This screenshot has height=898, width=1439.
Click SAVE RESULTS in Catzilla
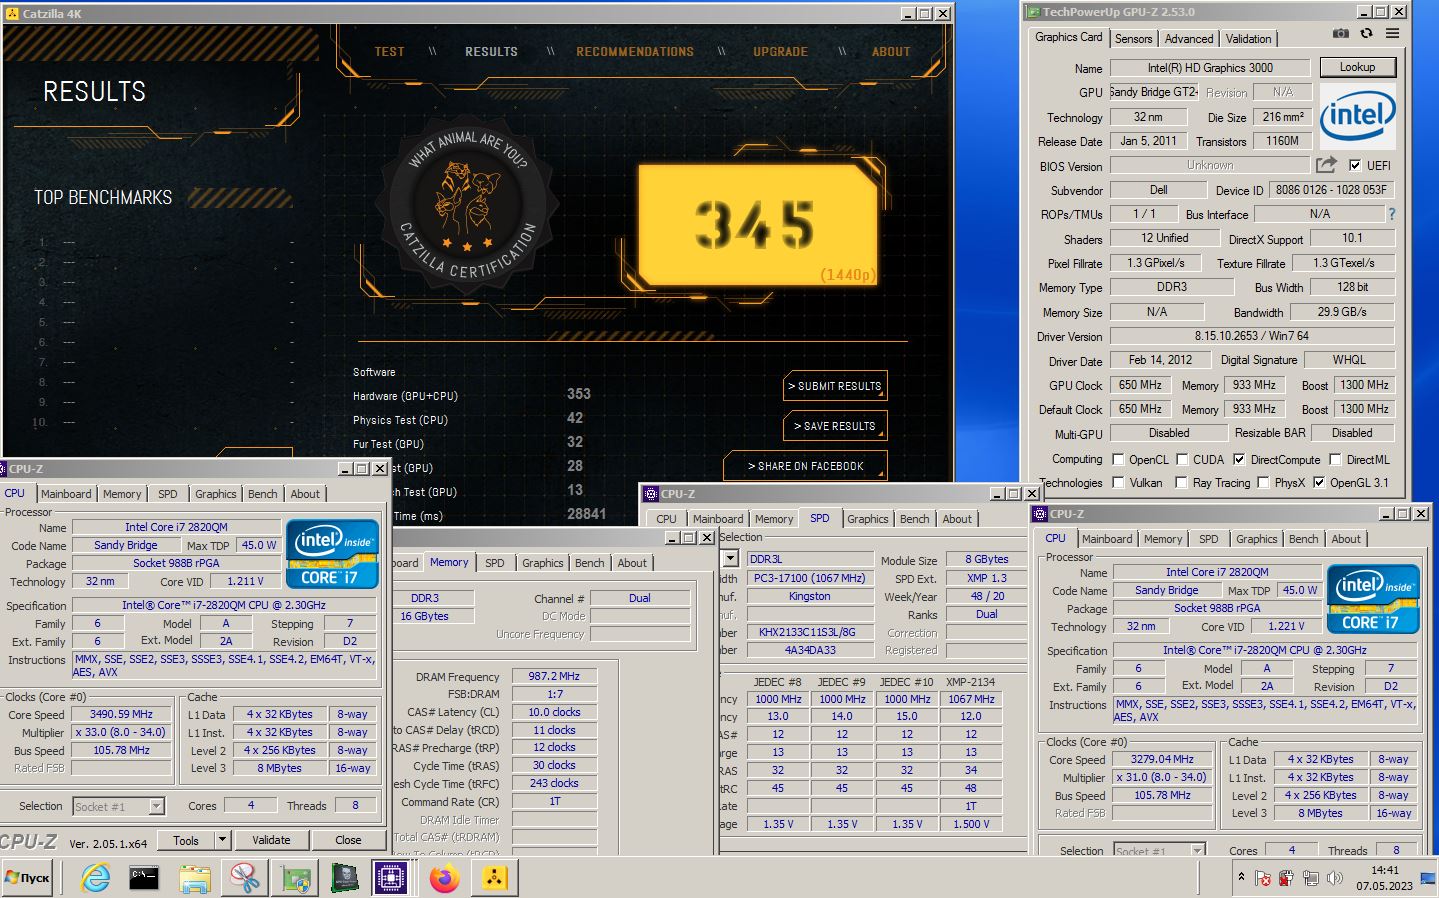835,426
